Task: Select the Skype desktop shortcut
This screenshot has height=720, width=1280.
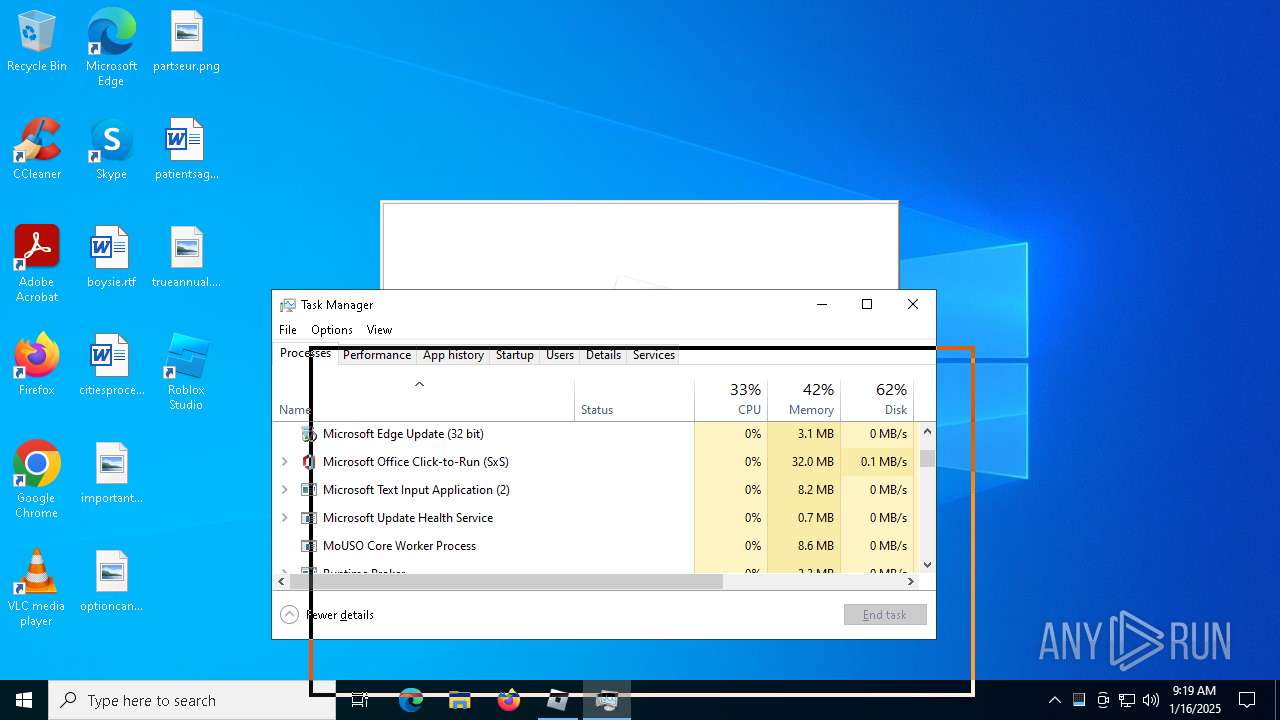Action: (x=111, y=150)
